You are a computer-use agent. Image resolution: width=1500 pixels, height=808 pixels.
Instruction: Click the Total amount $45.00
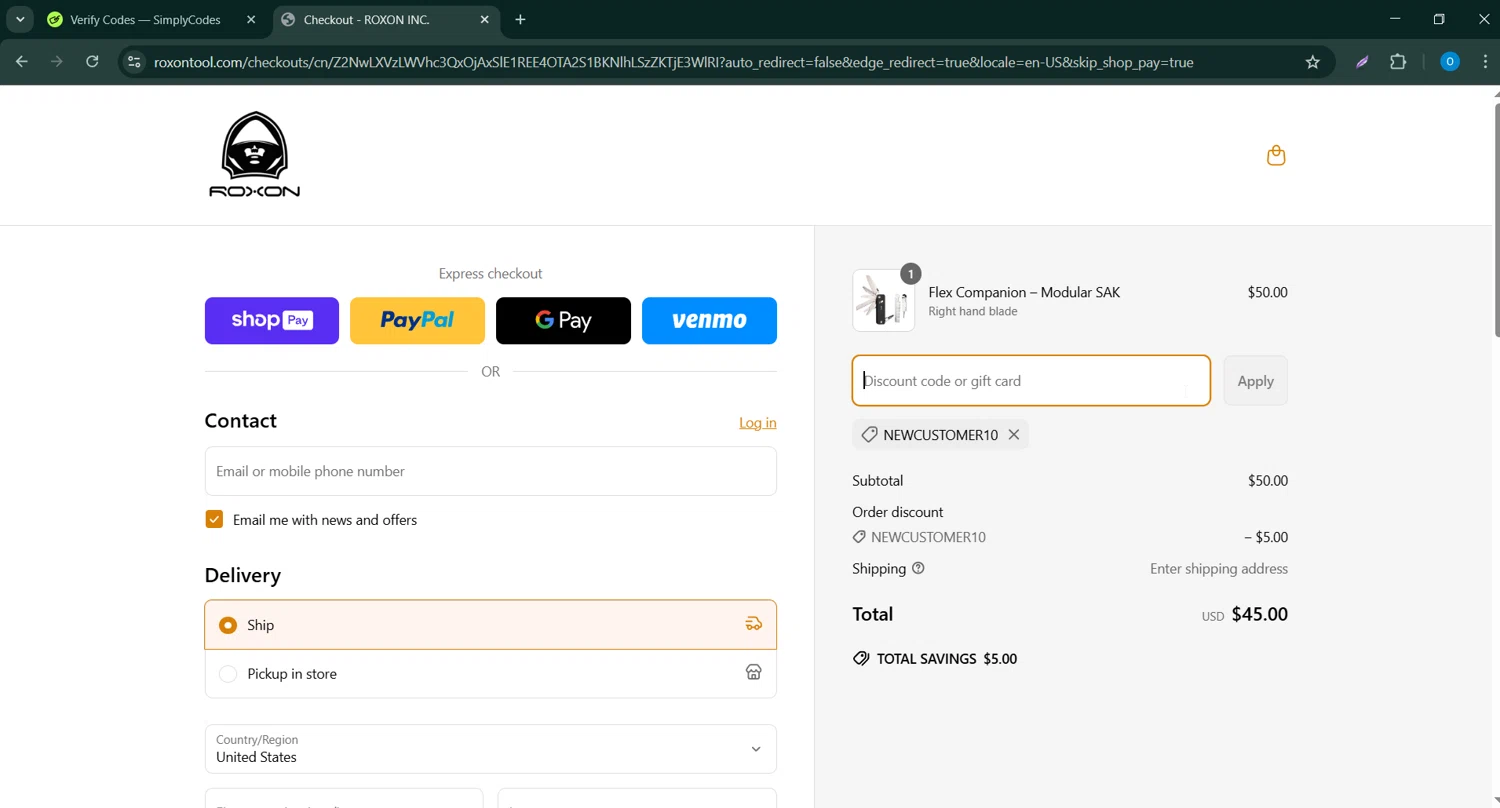click(x=1259, y=614)
